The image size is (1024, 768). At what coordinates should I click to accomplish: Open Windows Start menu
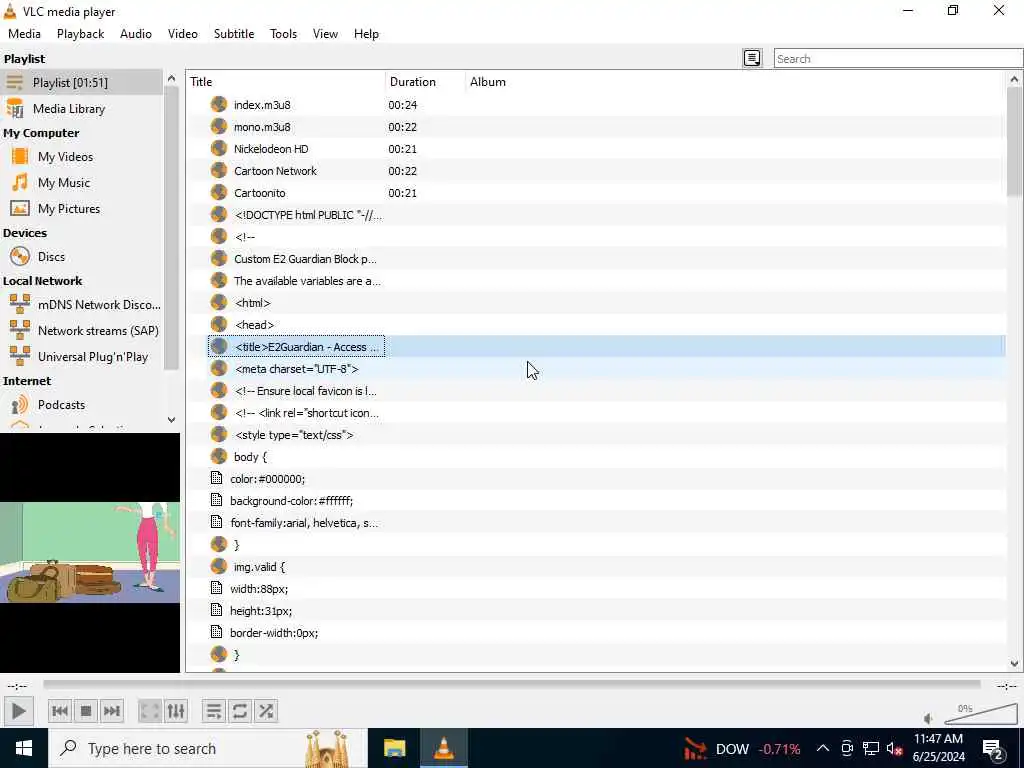(x=24, y=748)
